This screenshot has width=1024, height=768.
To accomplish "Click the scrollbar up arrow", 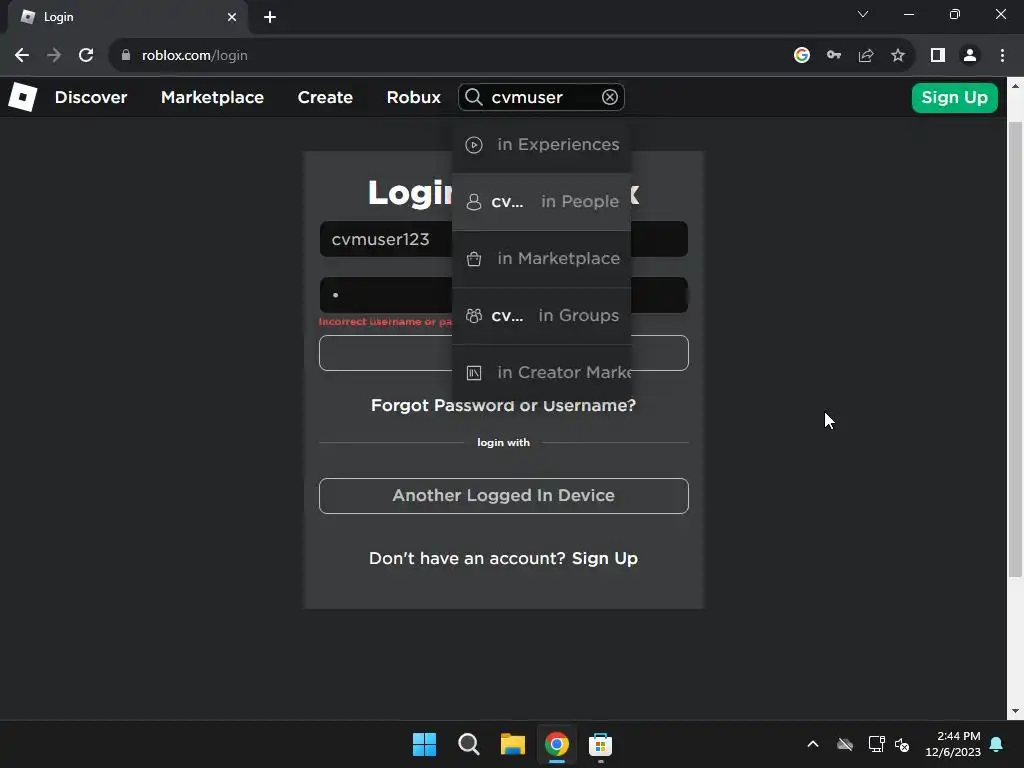I will 1015,86.
